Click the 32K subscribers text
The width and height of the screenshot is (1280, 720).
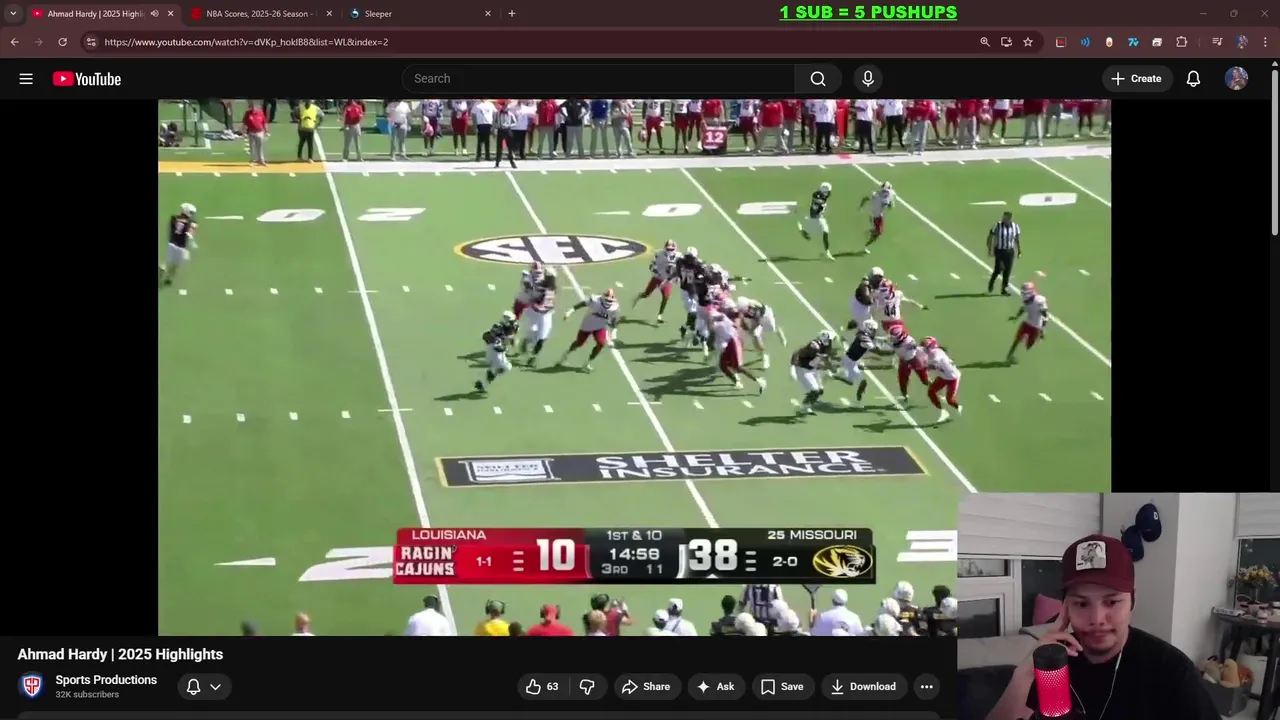87,695
